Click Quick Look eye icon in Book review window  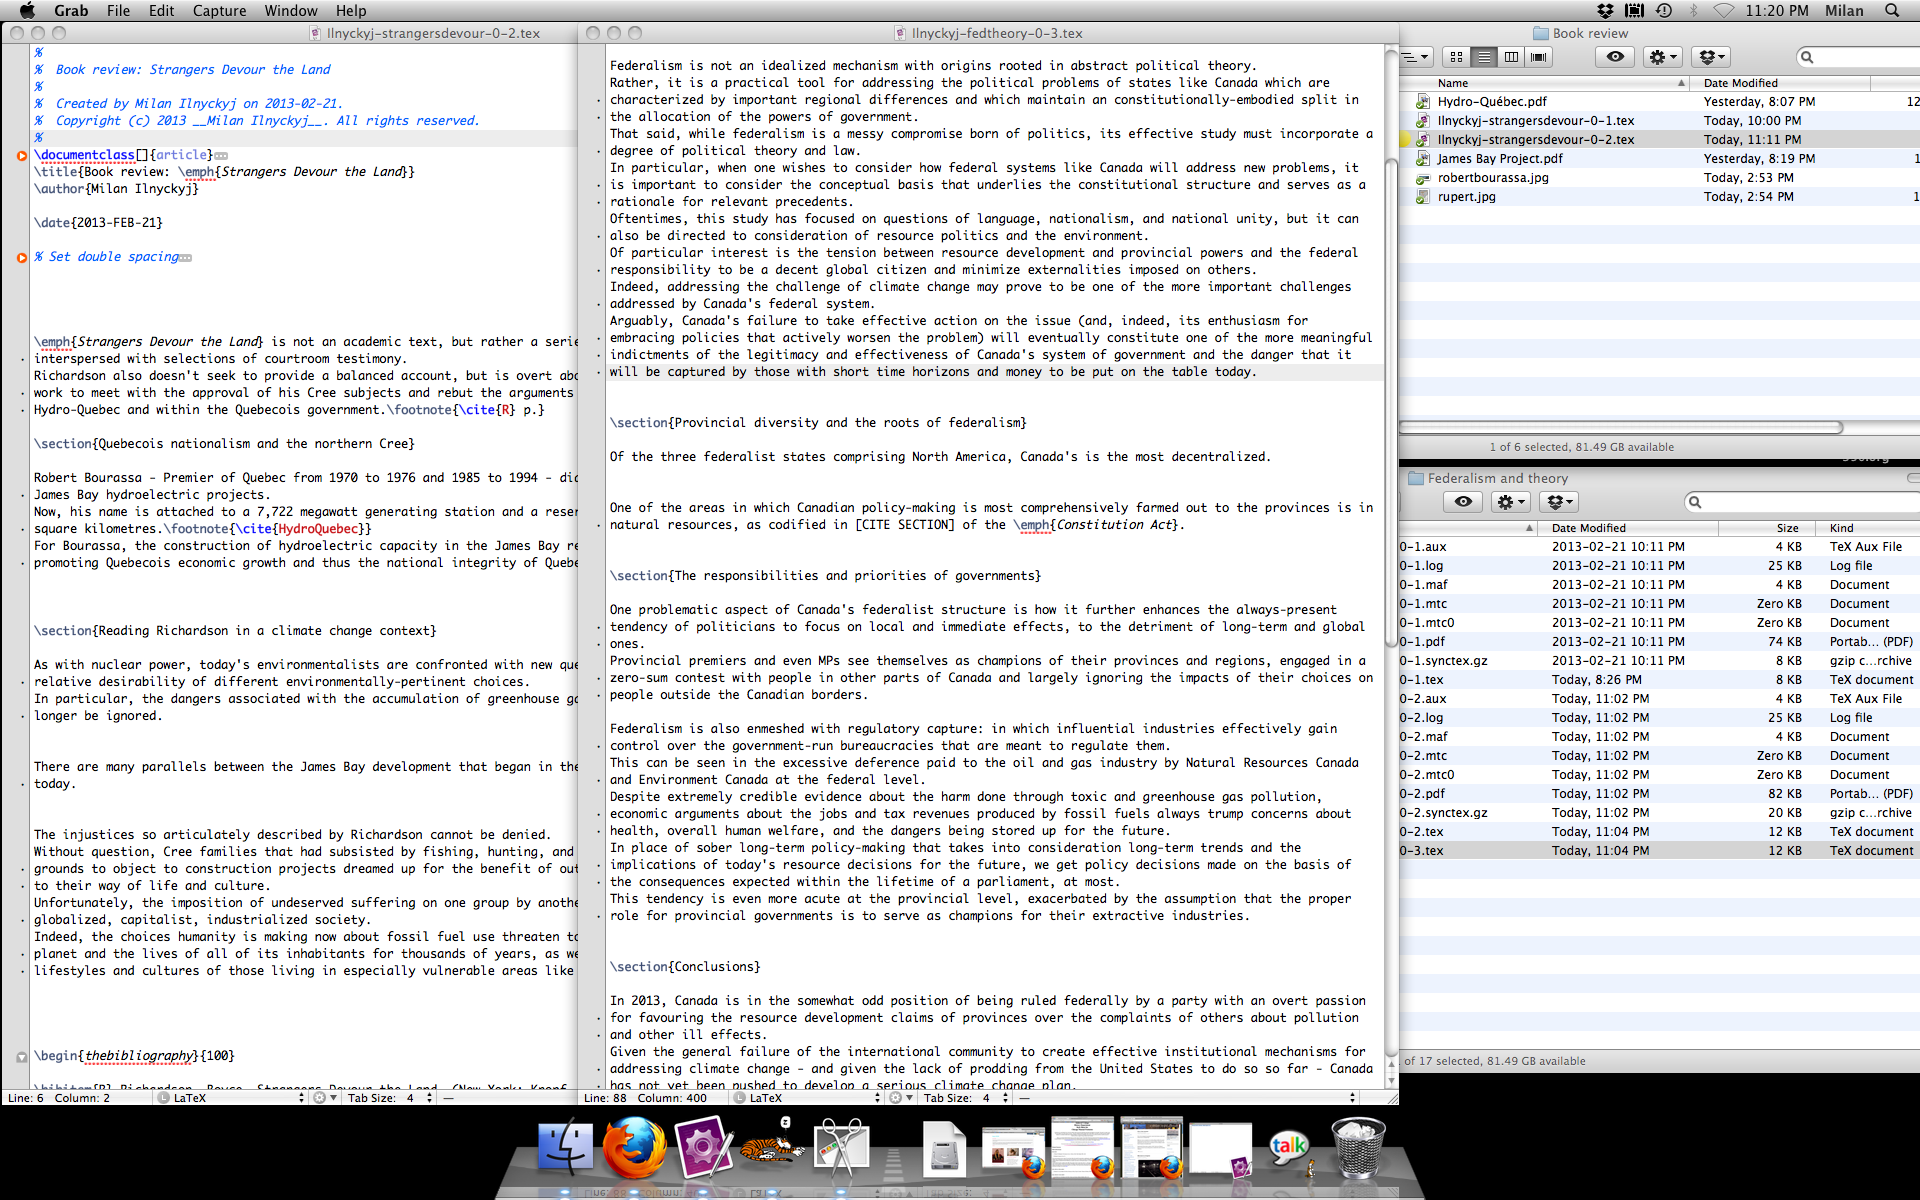[x=1614, y=57]
